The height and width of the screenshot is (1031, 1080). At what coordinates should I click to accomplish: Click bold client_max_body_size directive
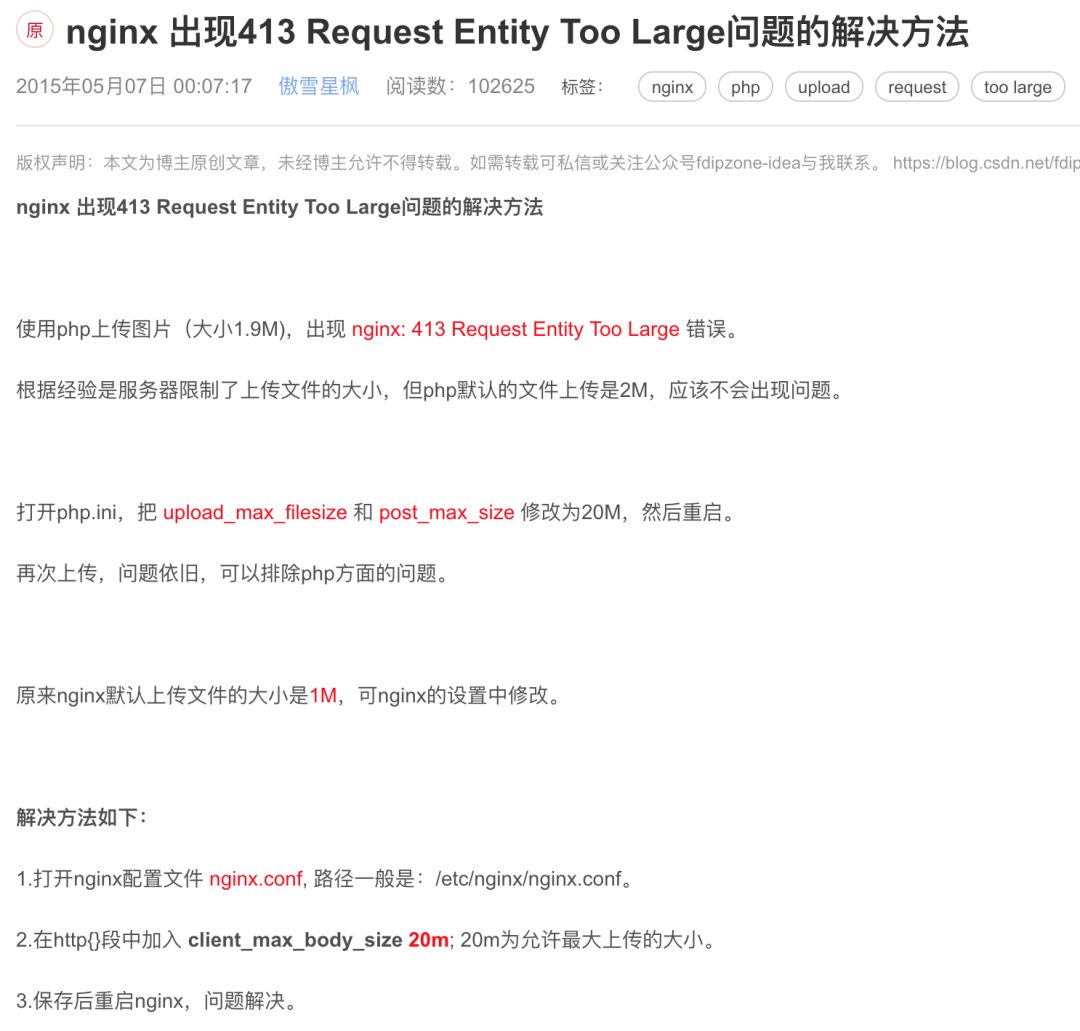[x=295, y=940]
